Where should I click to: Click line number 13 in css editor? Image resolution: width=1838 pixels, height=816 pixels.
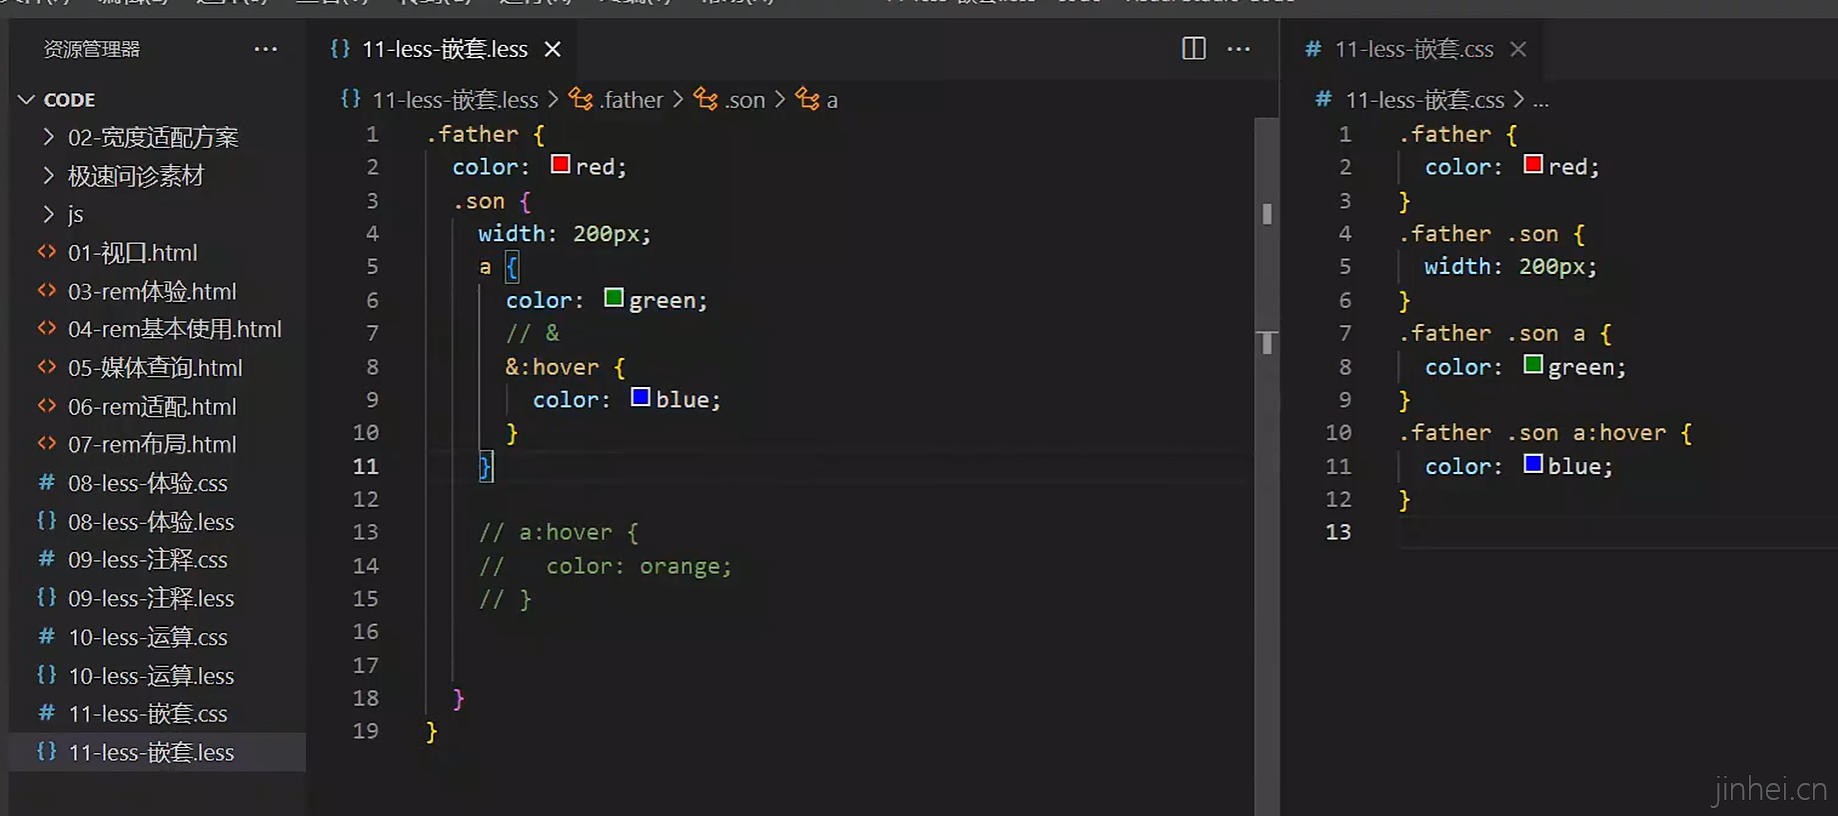click(x=1338, y=532)
